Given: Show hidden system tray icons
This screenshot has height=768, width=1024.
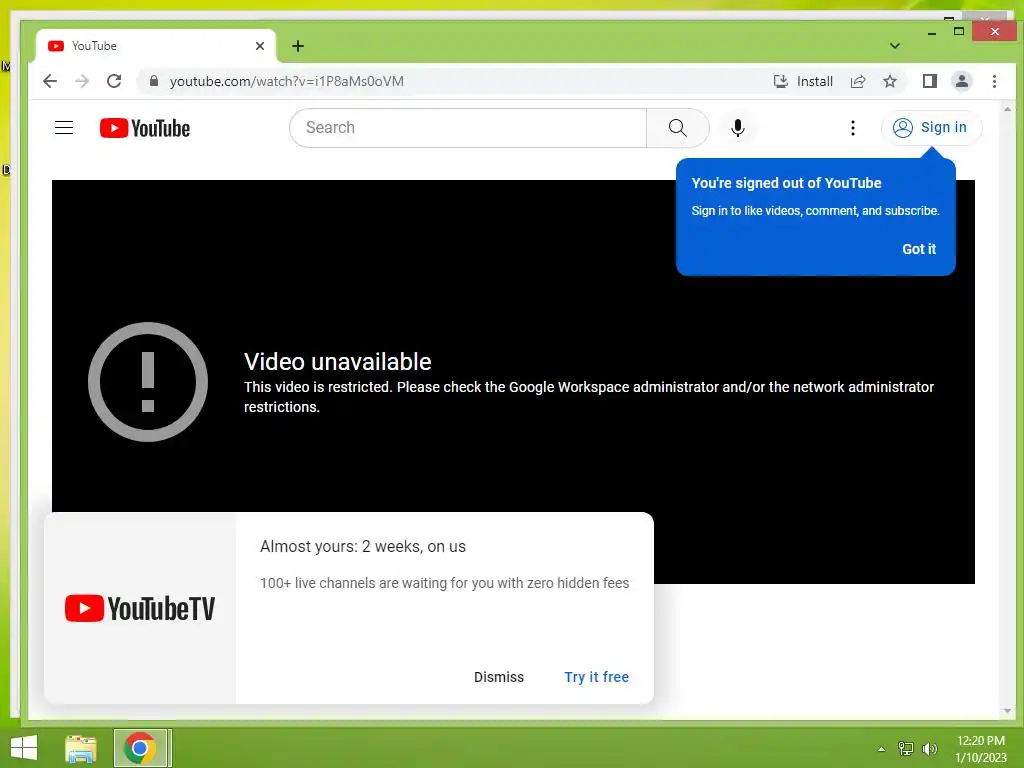Looking at the screenshot, I should coord(881,749).
